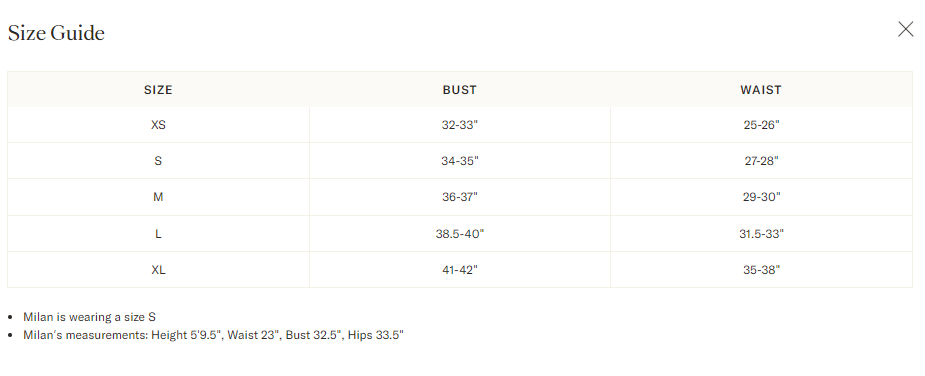
Task: Select bust measurement 32-33"
Action: click(x=460, y=125)
